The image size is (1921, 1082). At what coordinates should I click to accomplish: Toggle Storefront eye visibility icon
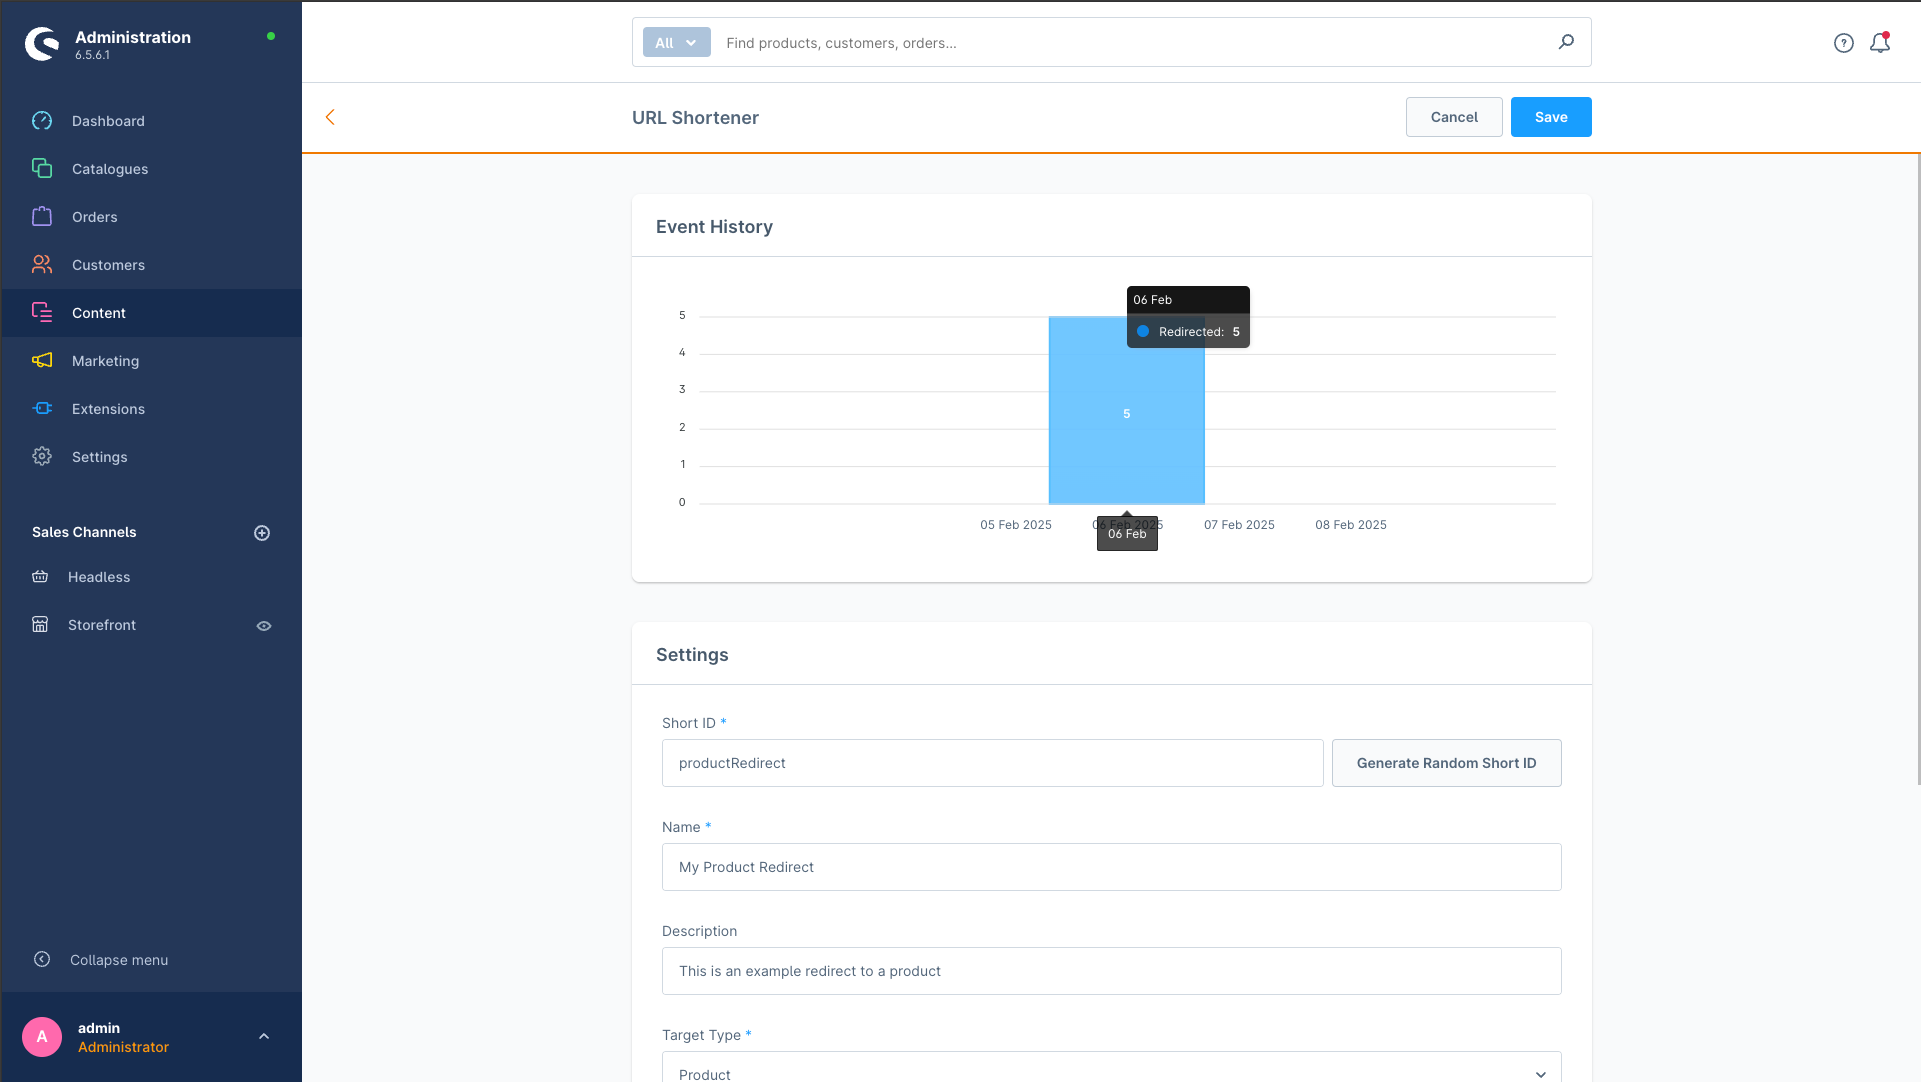[x=264, y=626]
